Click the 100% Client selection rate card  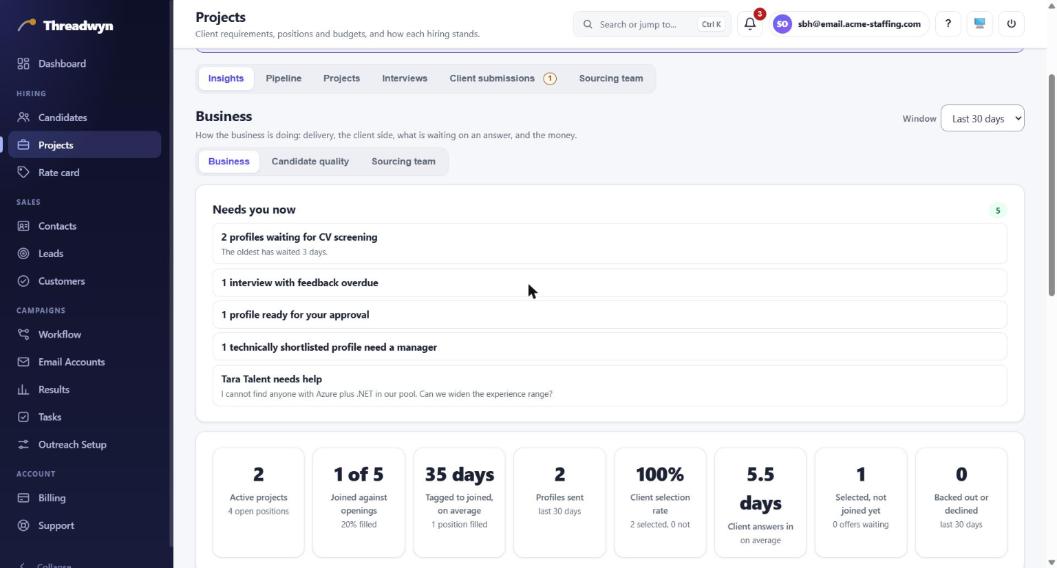pos(660,503)
